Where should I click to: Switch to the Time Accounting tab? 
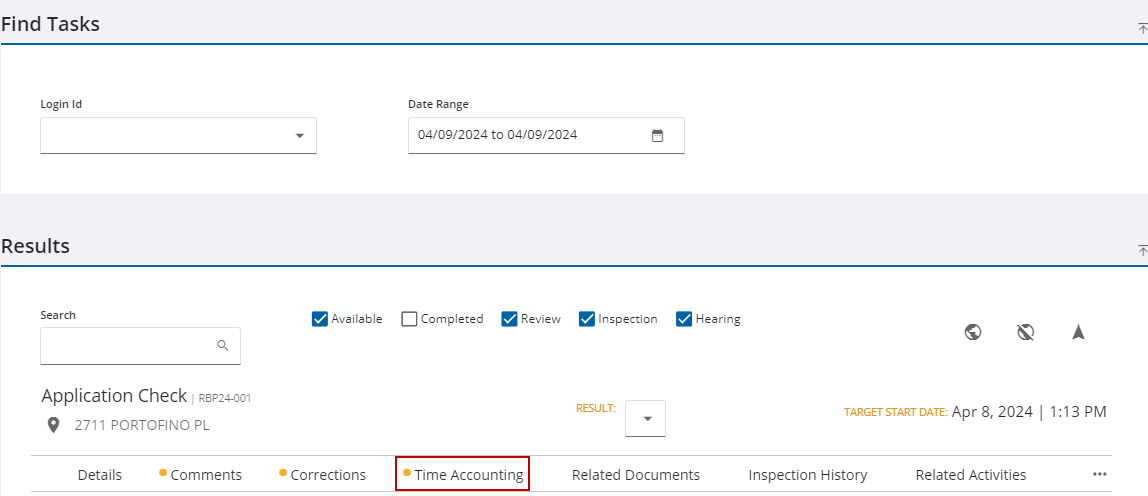(463, 475)
